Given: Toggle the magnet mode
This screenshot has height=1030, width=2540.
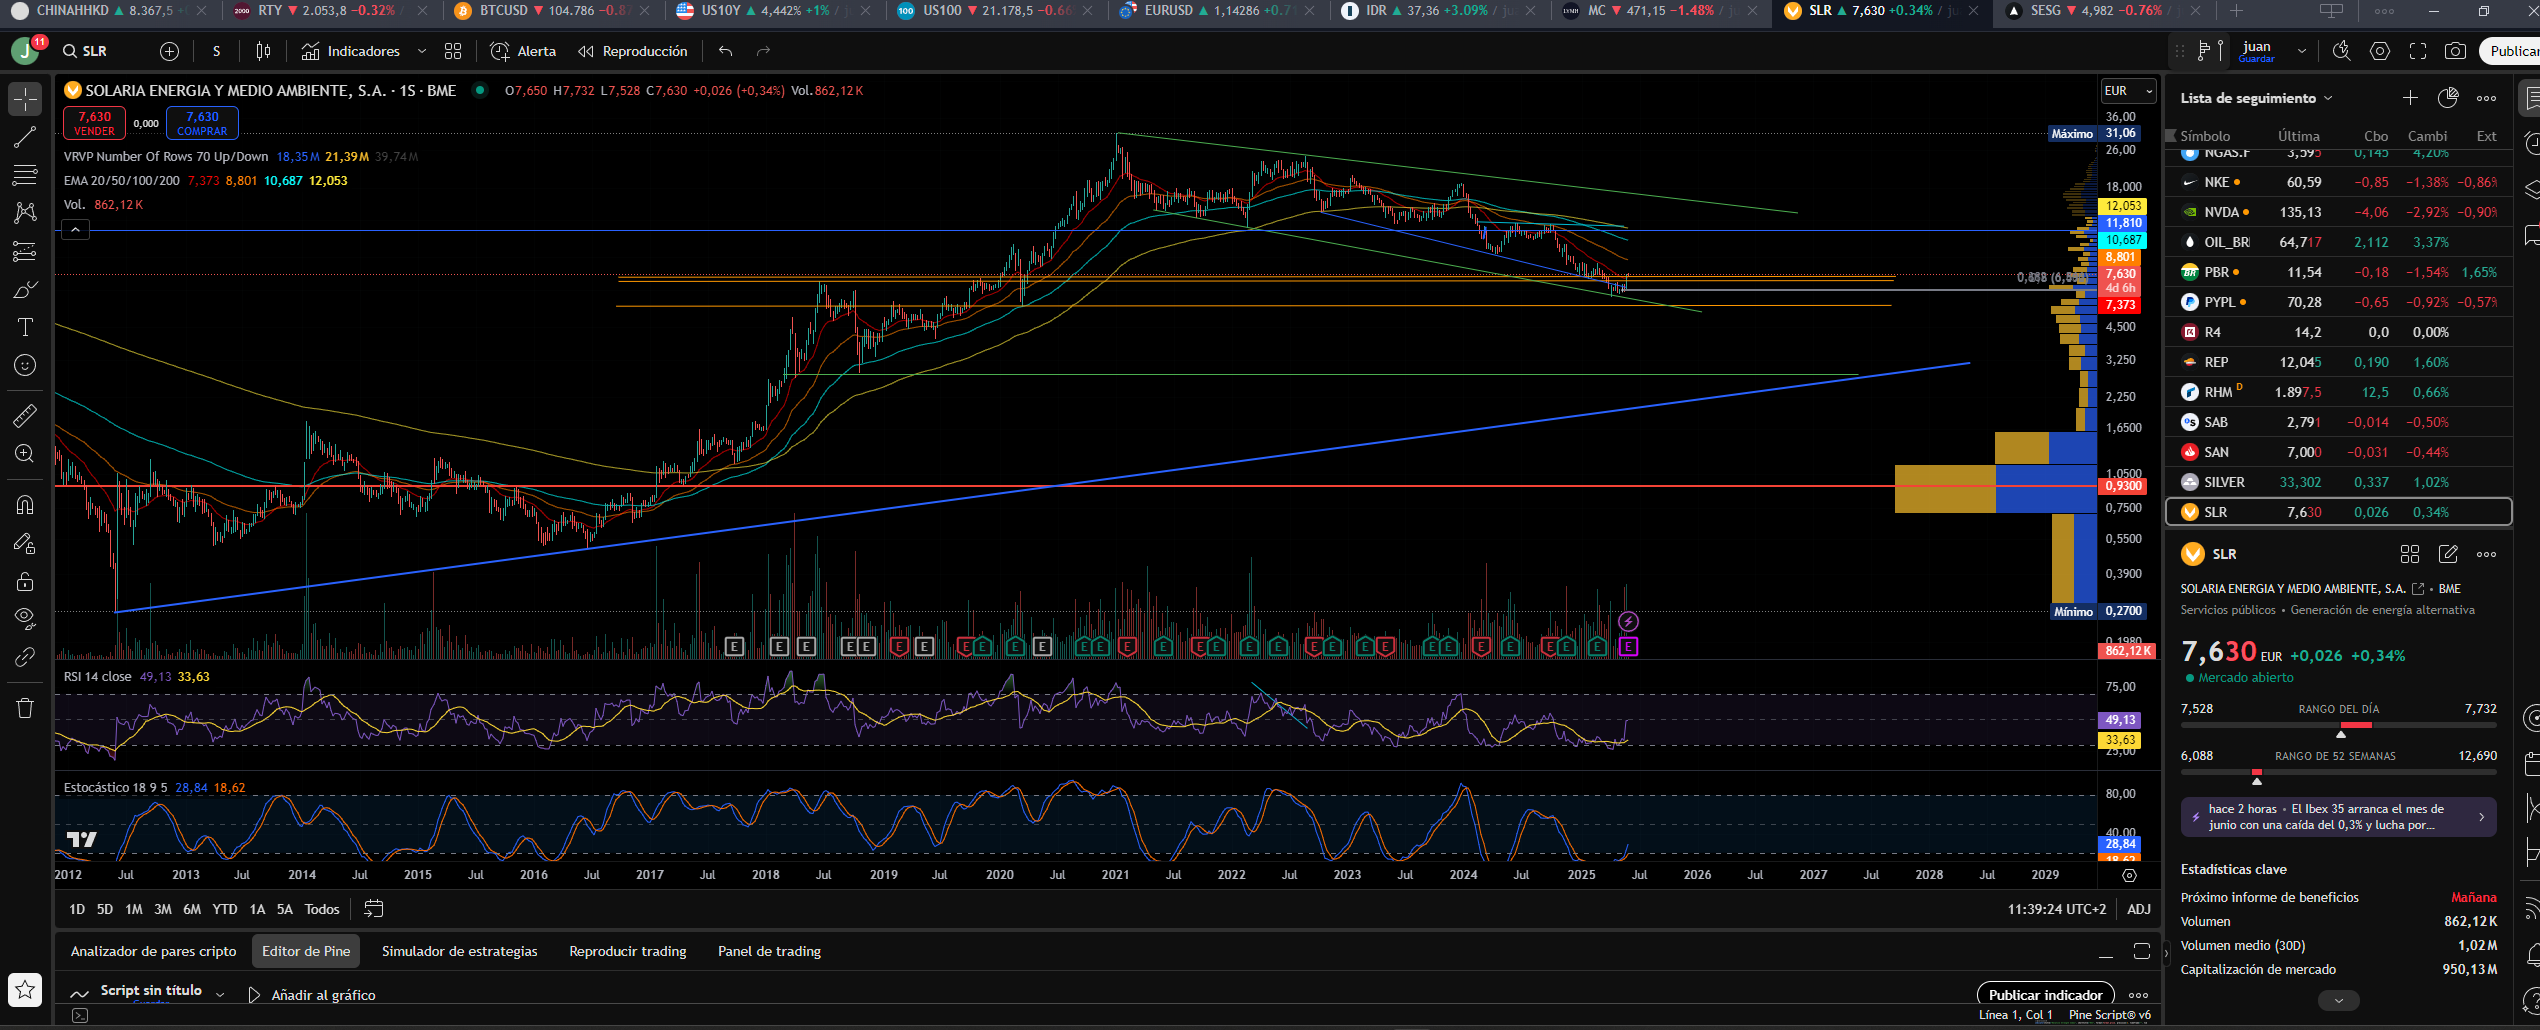Looking at the screenshot, I should pyautogui.click(x=25, y=504).
